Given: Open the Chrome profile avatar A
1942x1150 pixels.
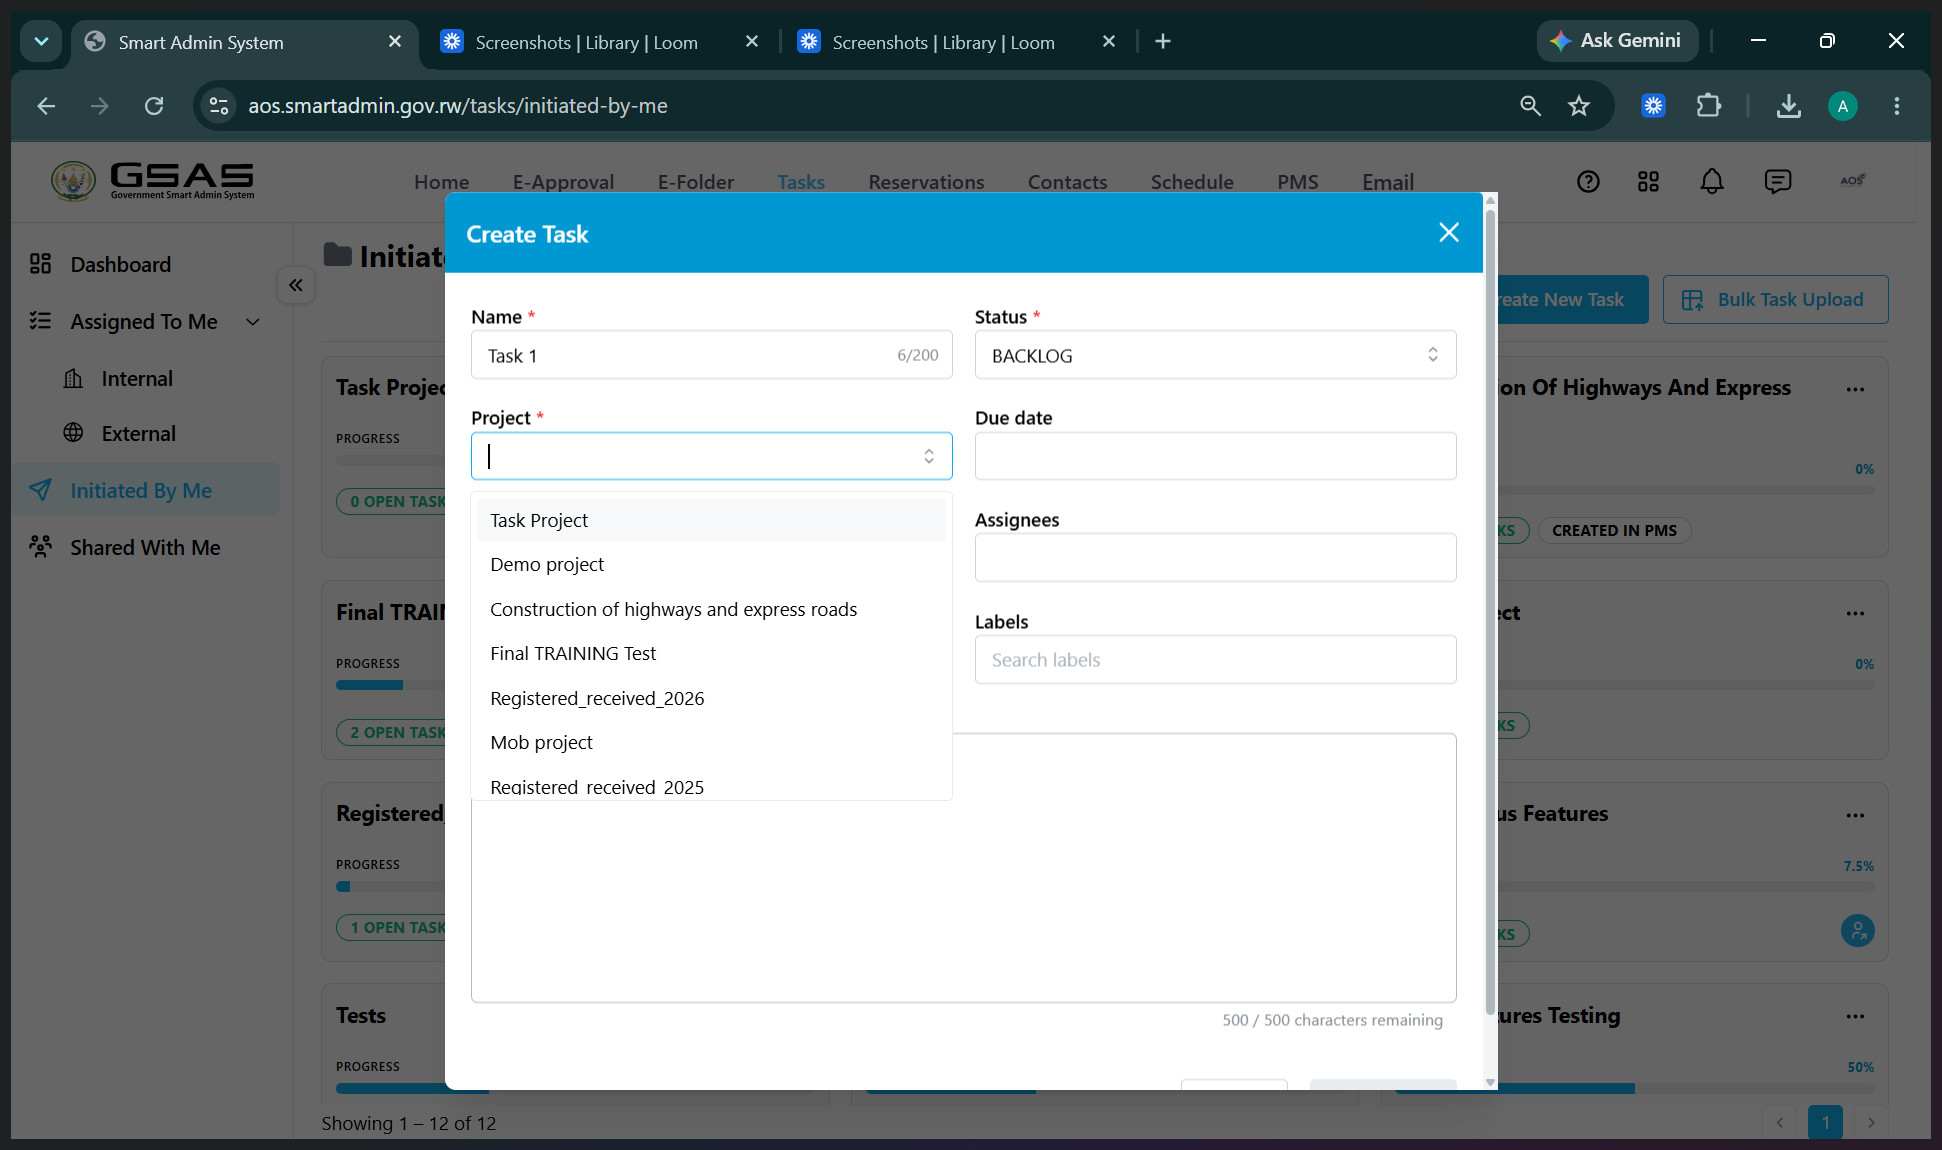Looking at the screenshot, I should coord(1842,106).
